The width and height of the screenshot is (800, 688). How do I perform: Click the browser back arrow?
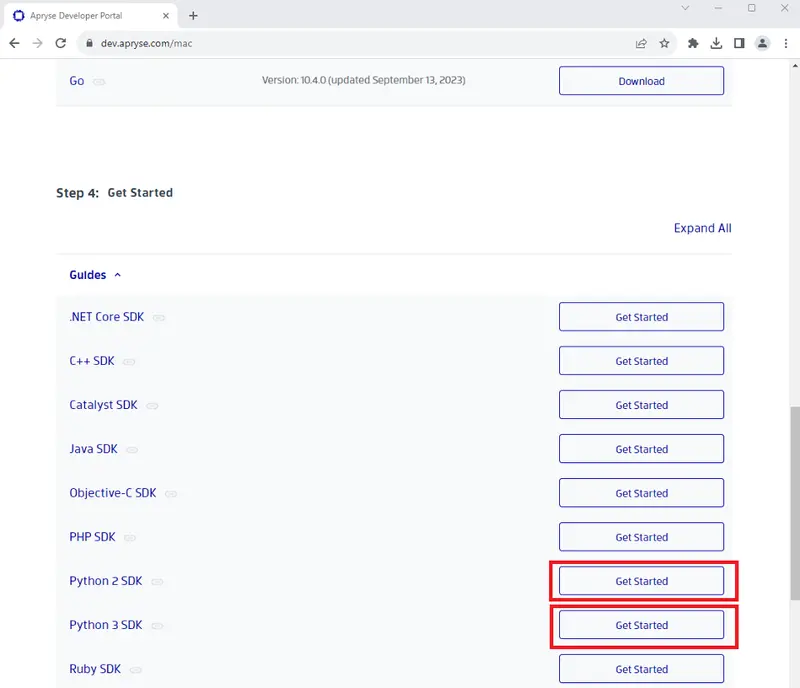click(x=14, y=43)
